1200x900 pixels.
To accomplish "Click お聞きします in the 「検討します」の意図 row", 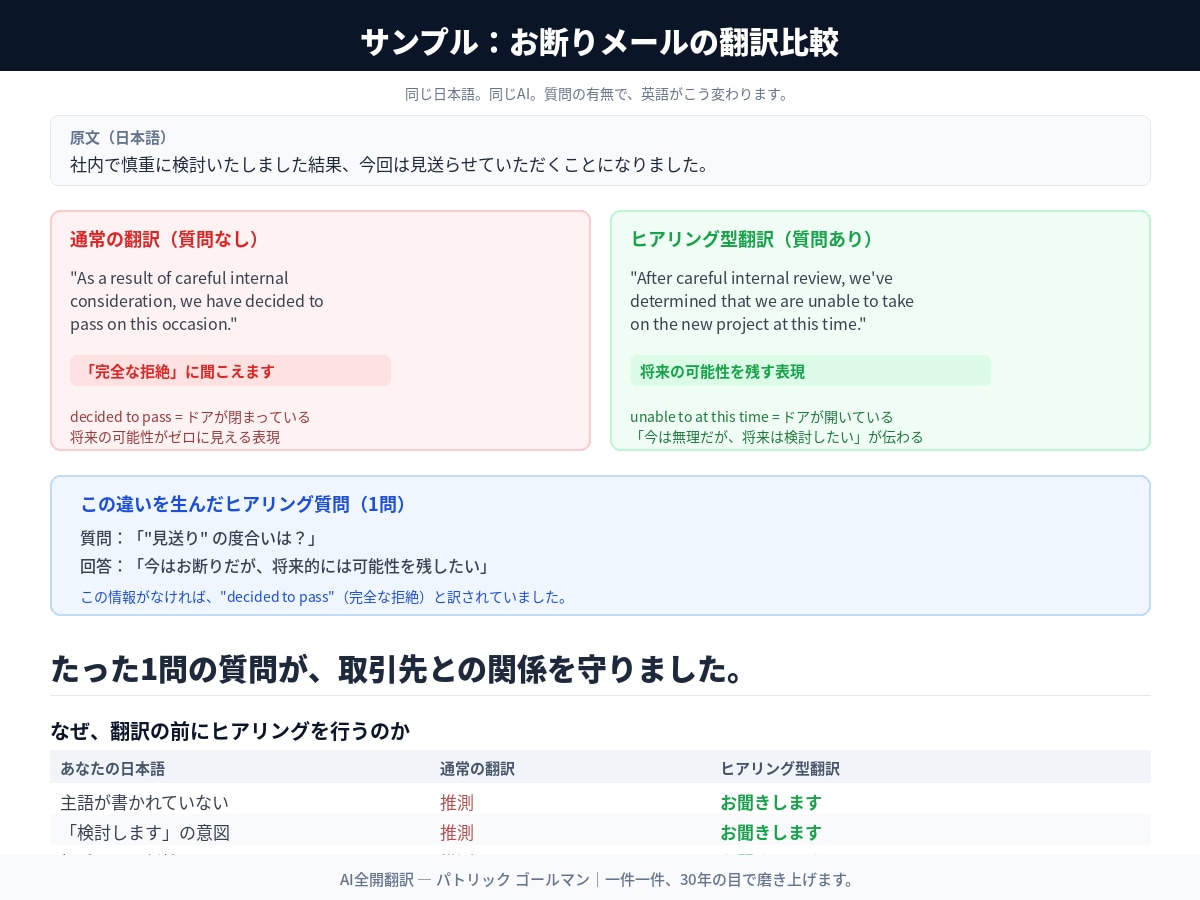I will (771, 832).
